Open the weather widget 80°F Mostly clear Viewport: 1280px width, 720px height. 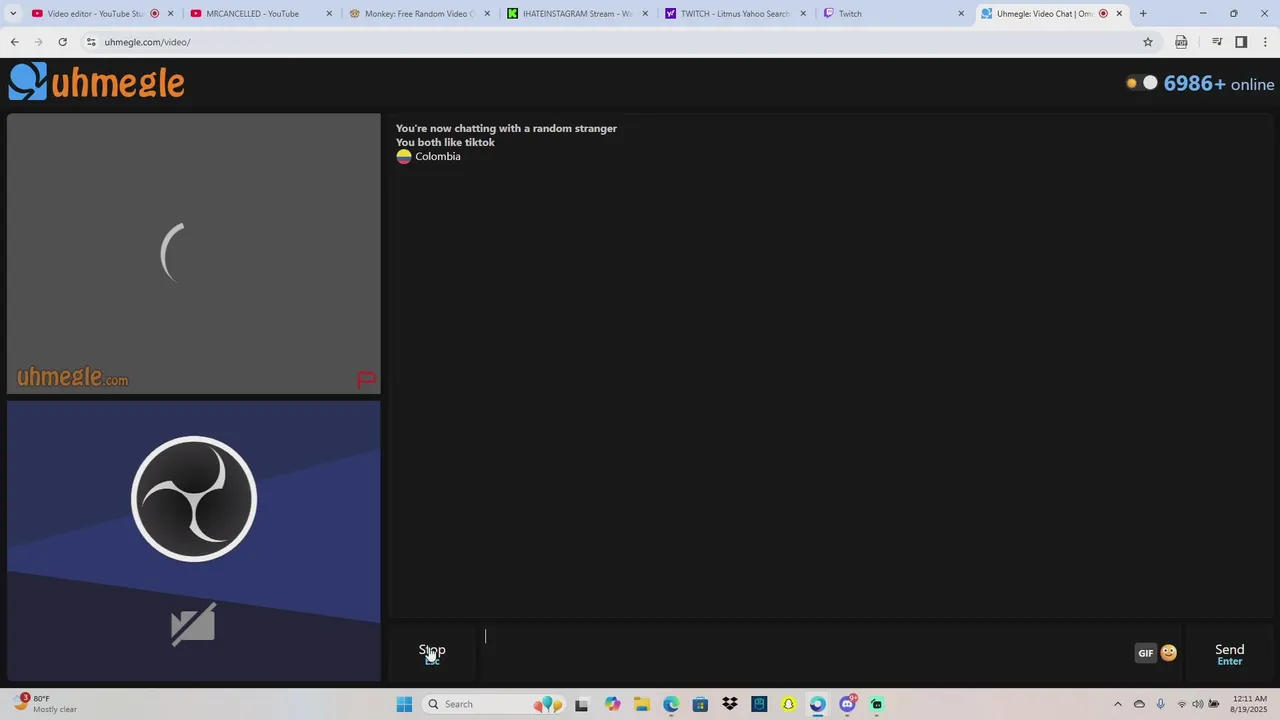pyautogui.click(x=46, y=704)
